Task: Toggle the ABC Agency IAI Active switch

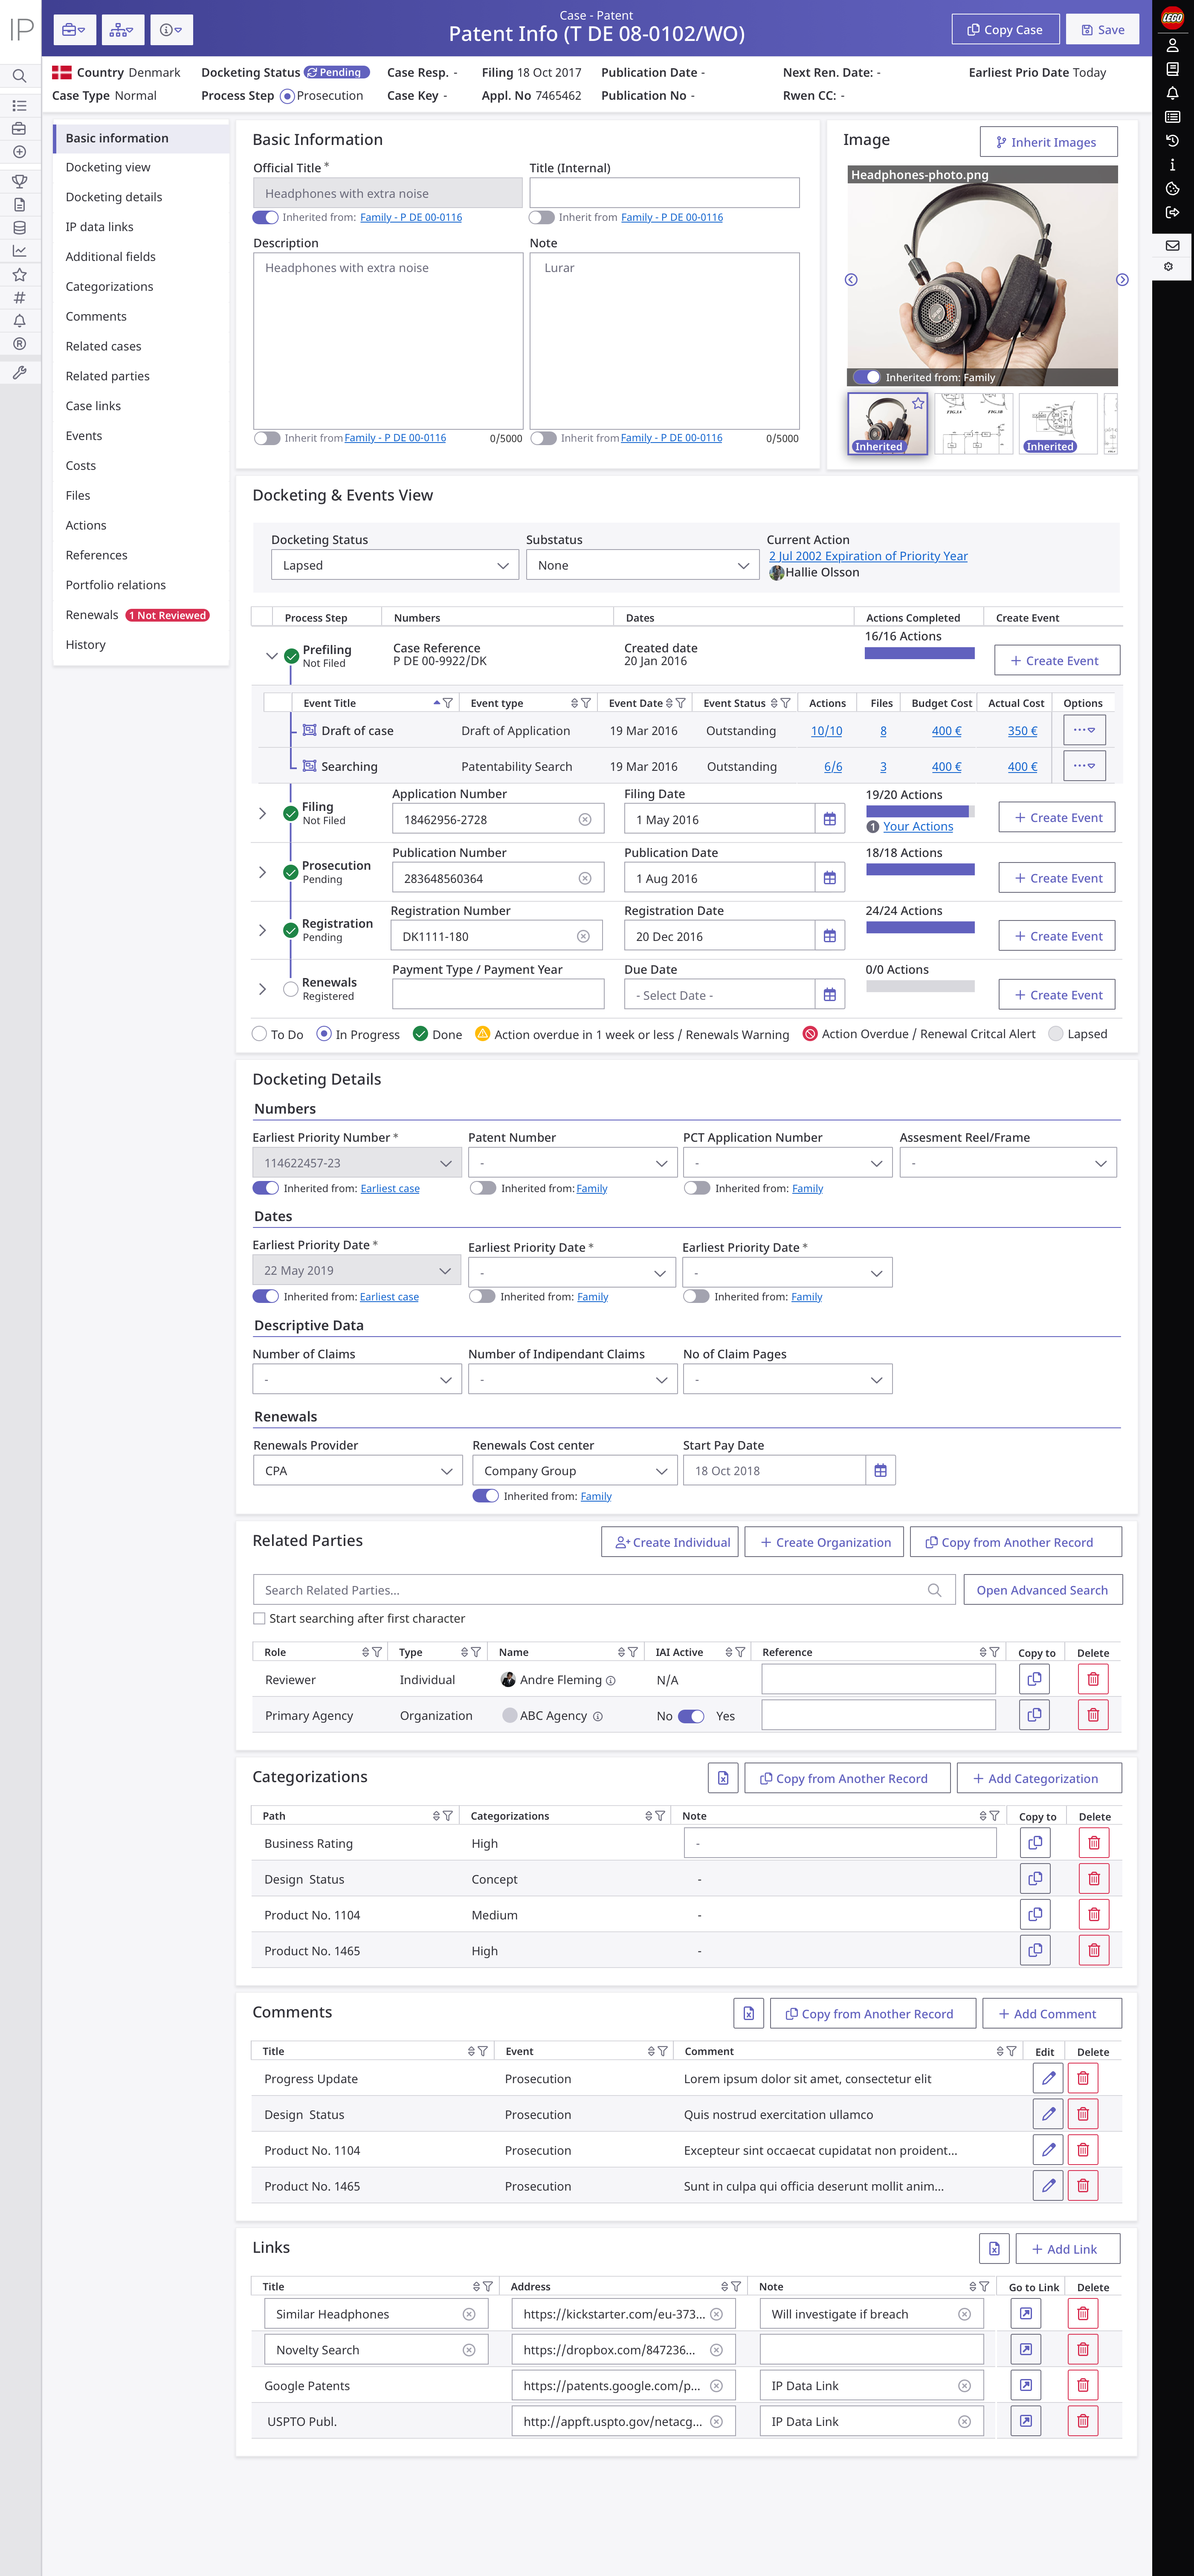Action: tap(691, 1715)
